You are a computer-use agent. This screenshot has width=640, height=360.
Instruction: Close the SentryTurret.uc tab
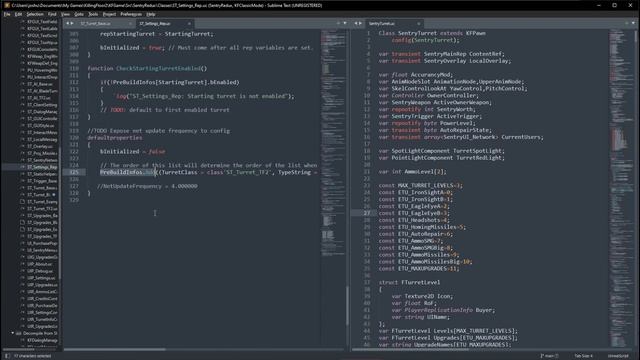tap(418, 24)
